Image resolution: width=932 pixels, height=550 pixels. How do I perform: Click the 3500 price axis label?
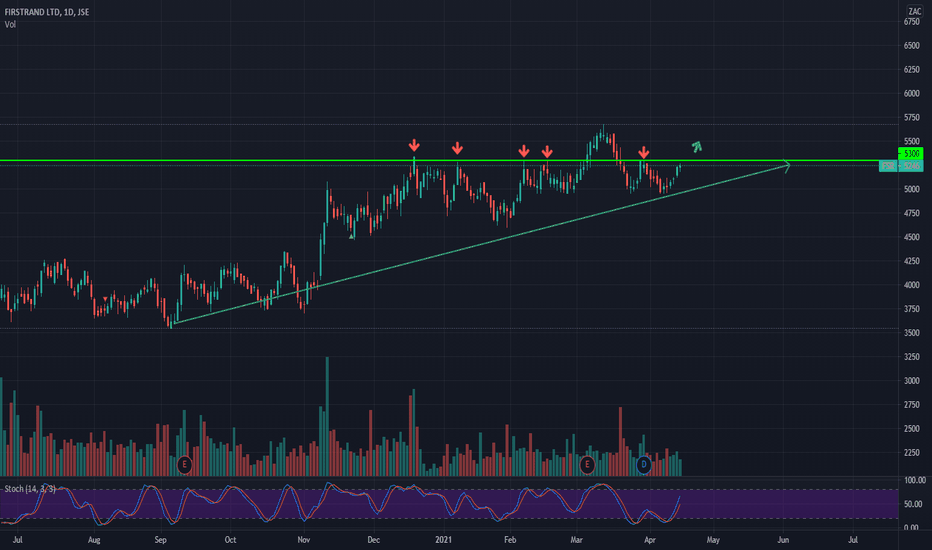coord(911,333)
